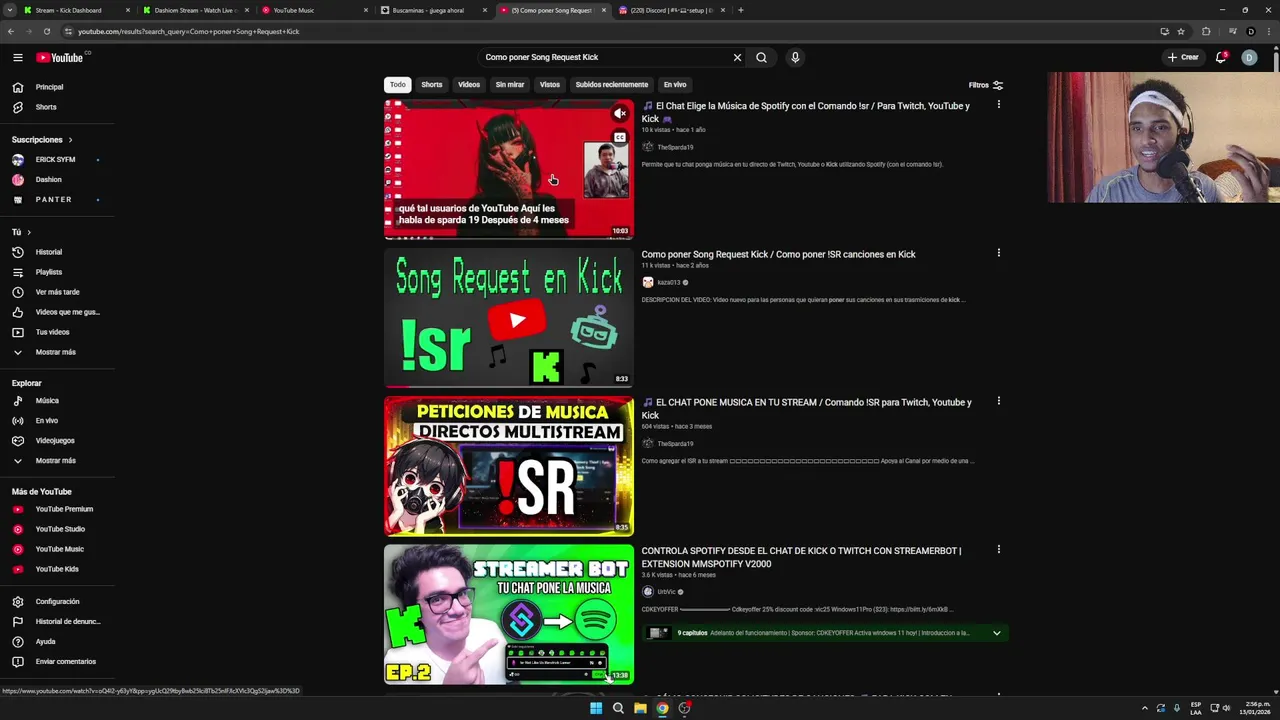The image size is (1280, 720).
Task: Open YouTube Kids link
Action: pyautogui.click(x=56, y=569)
